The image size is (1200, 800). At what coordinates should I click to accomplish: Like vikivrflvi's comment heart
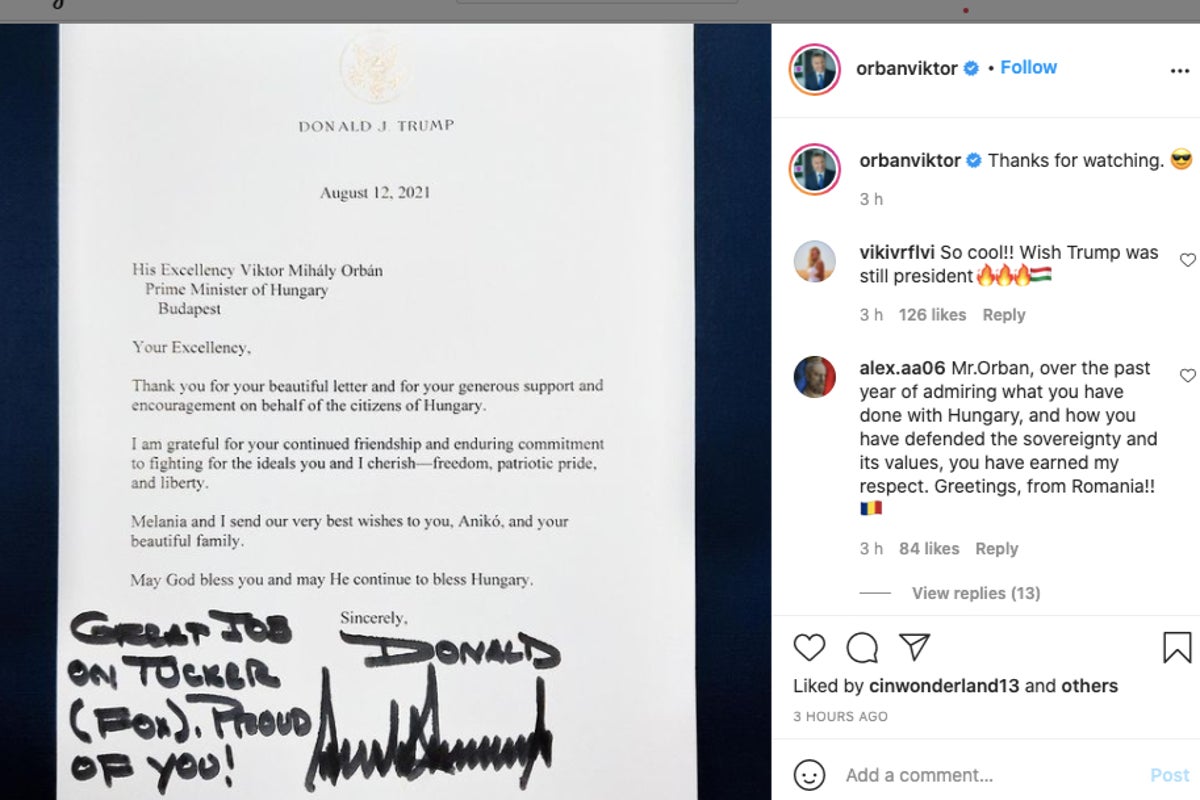(1187, 260)
